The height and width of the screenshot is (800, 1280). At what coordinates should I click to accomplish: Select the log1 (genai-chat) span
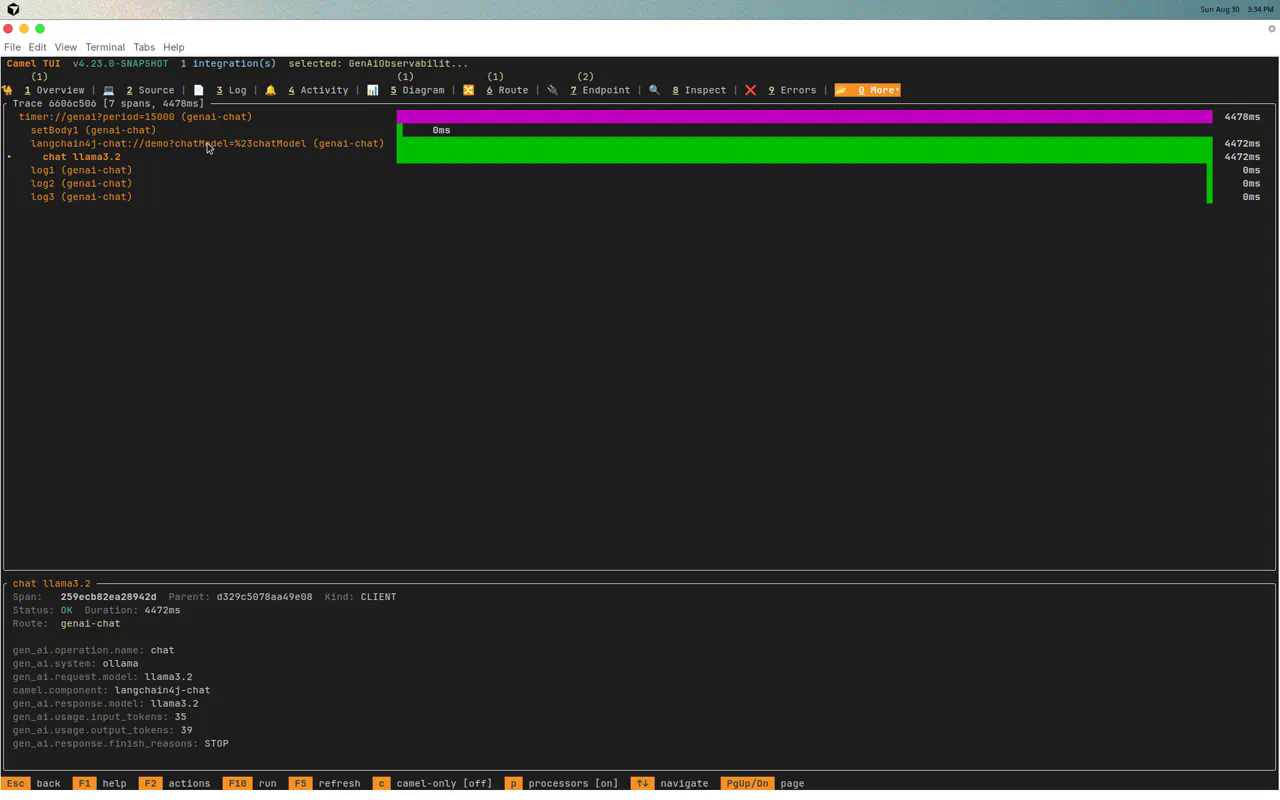[81, 170]
